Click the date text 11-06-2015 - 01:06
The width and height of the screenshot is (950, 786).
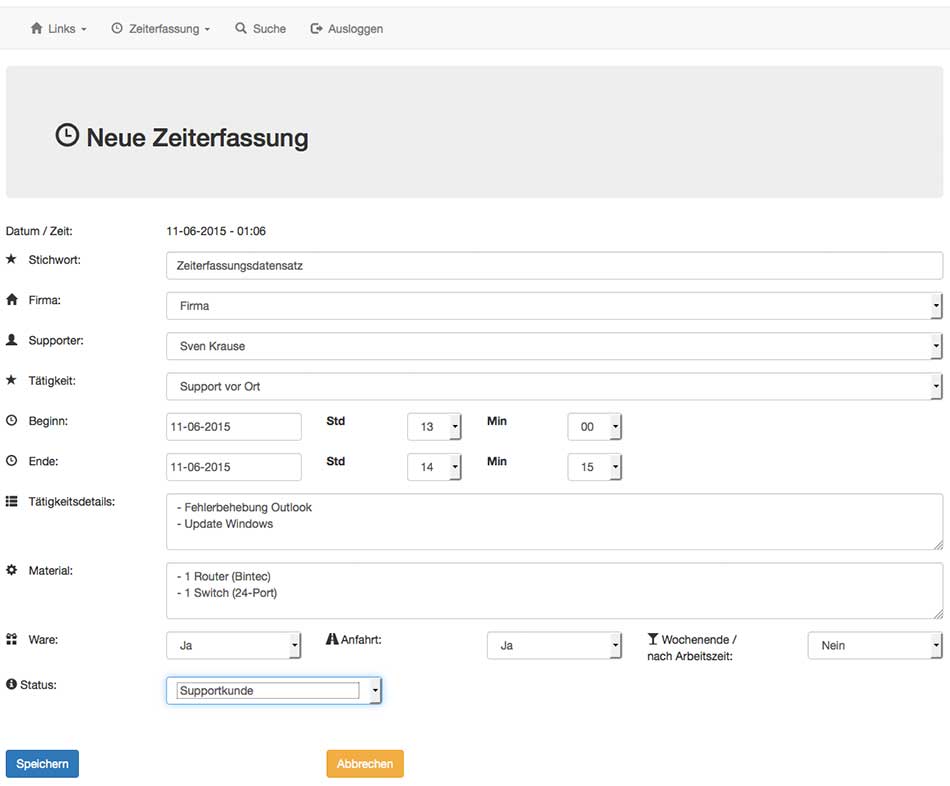pos(216,231)
